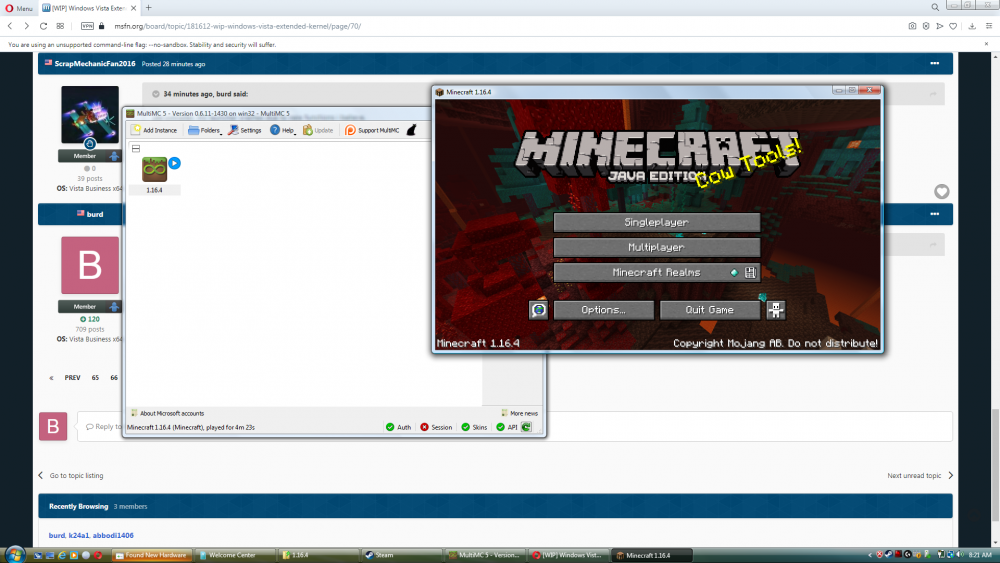Screen dimensions: 1000x563
Task: Click the Add Instance button in MultiMC
Action: click(154, 130)
